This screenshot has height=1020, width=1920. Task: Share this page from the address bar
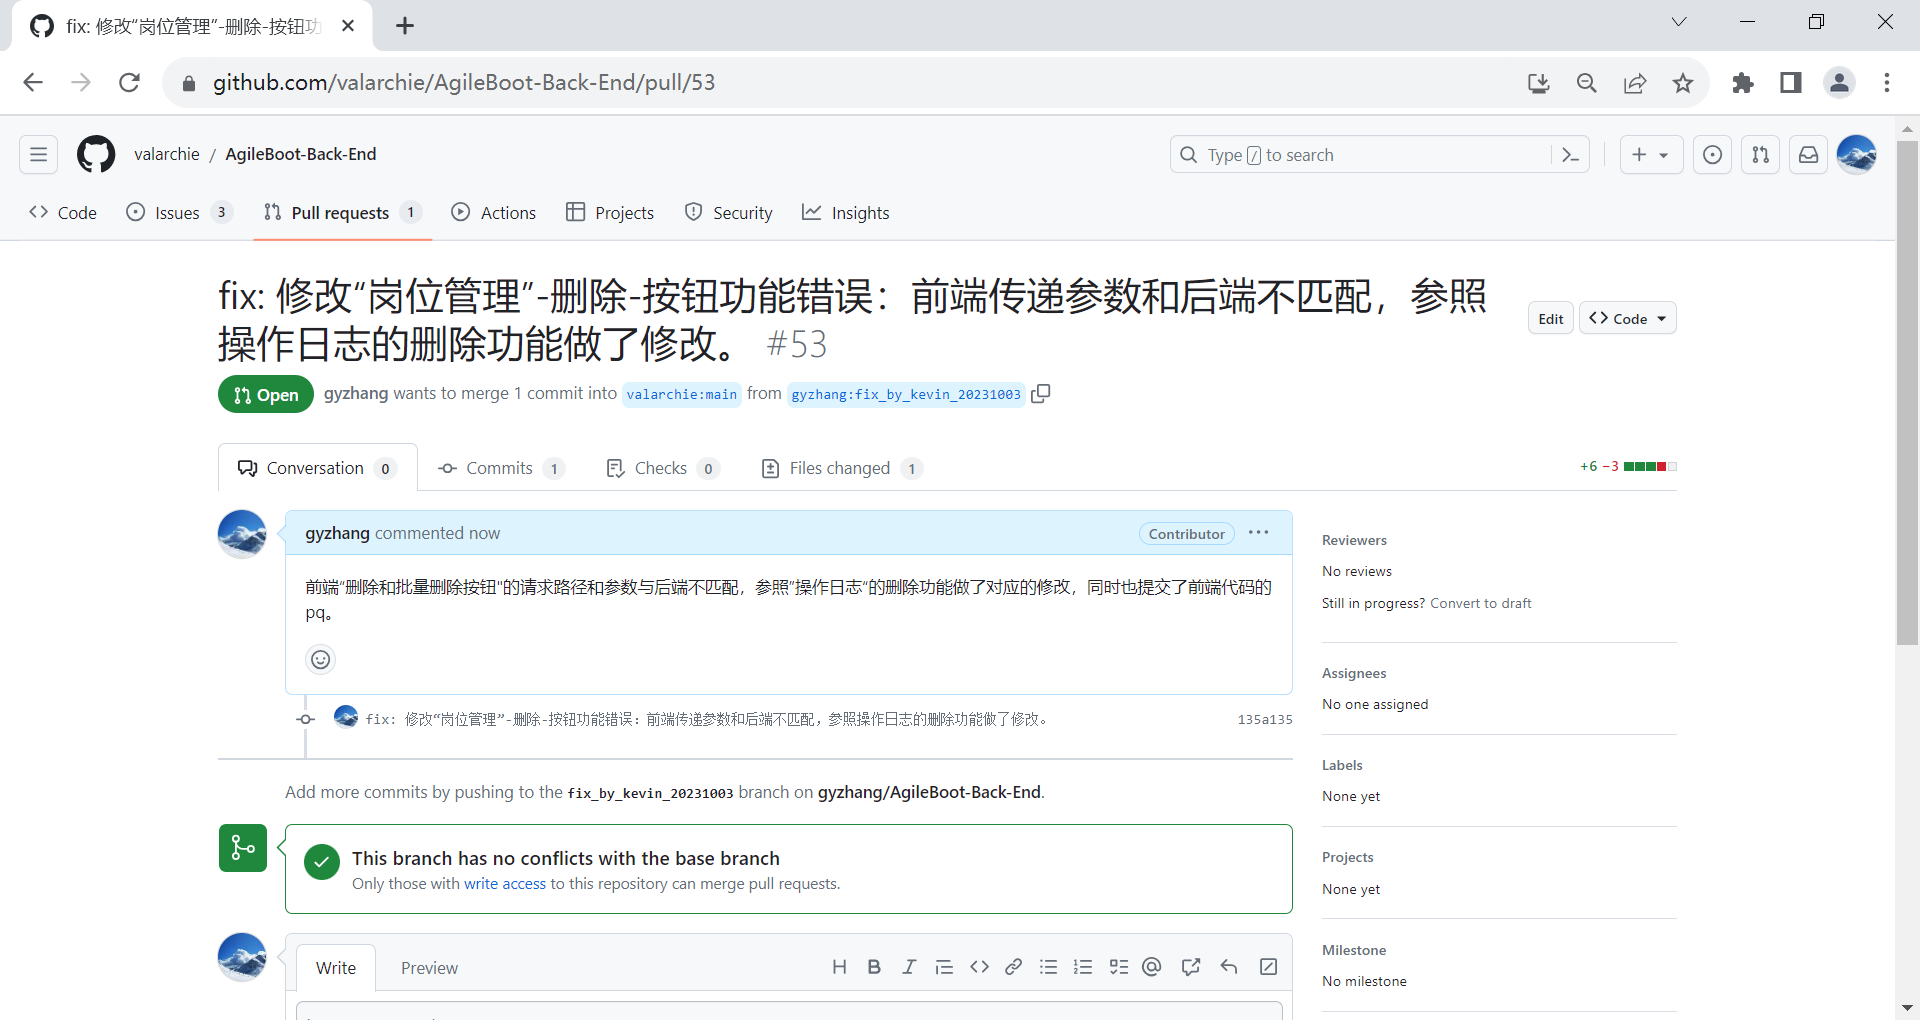pos(1635,83)
